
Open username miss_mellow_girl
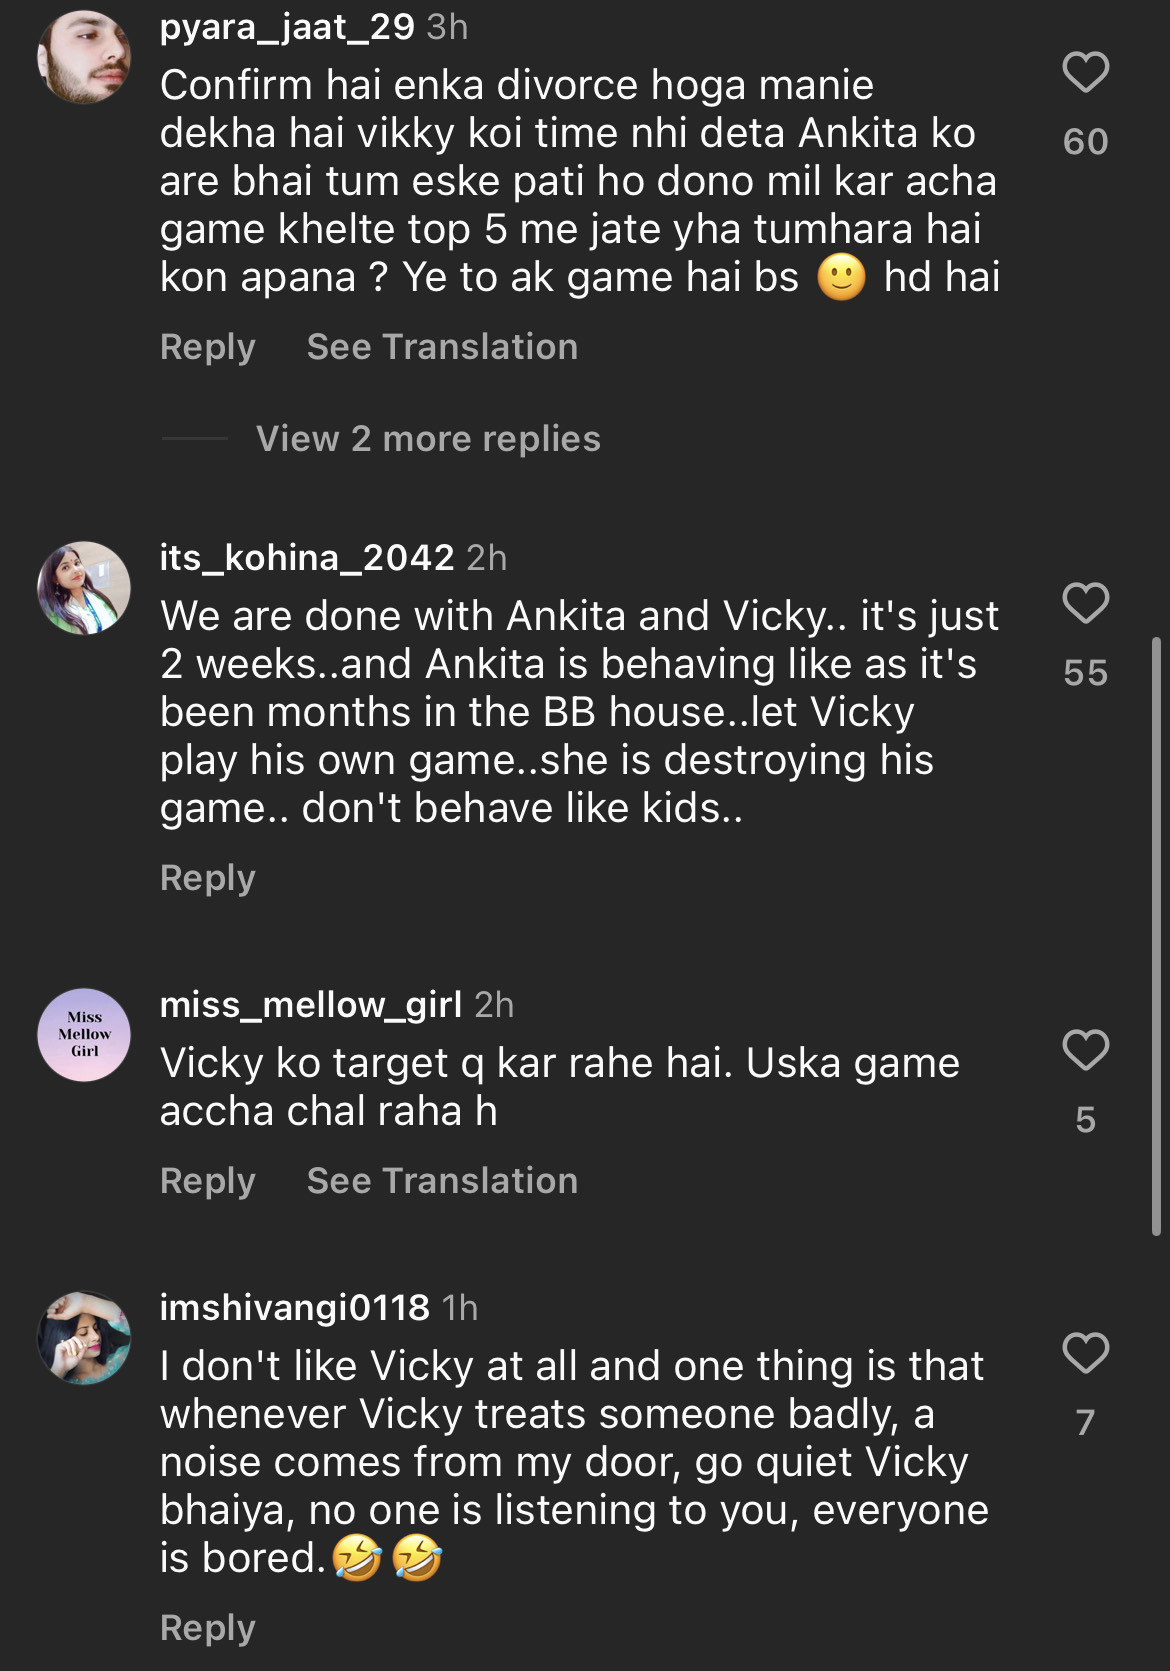point(311,1005)
